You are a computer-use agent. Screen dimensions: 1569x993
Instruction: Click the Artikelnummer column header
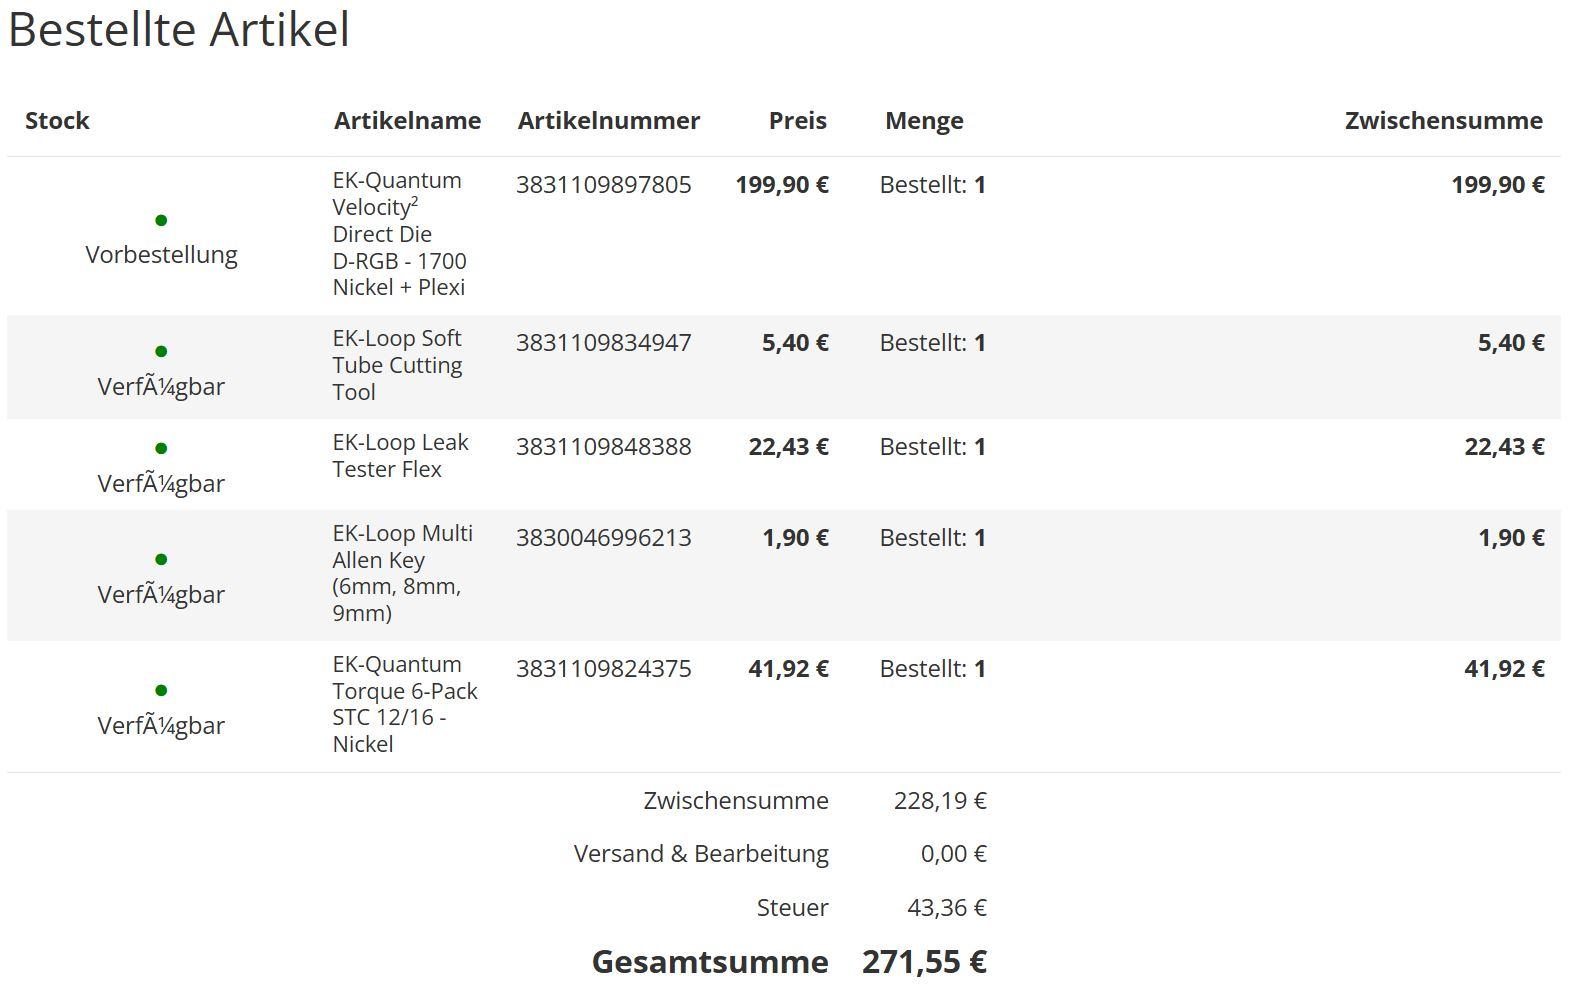coord(608,121)
